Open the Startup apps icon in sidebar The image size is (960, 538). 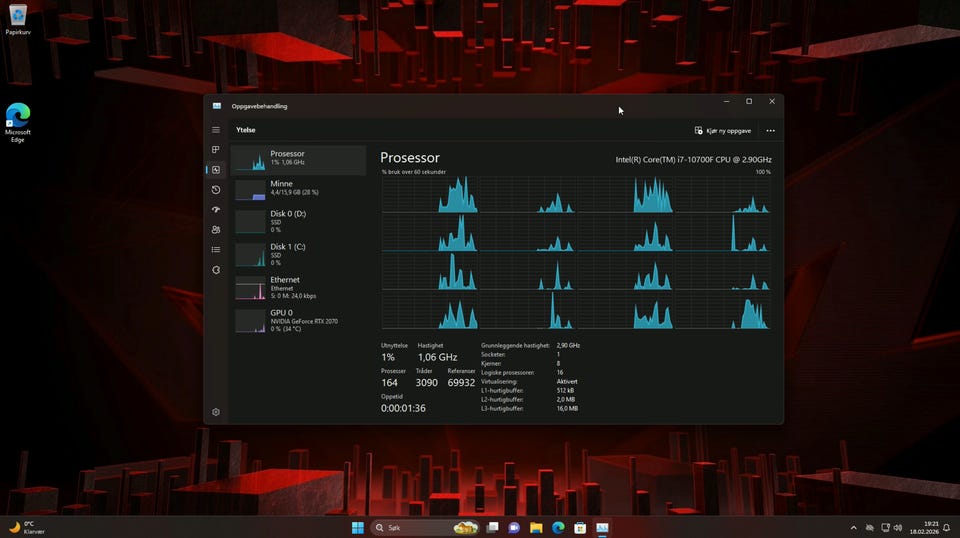click(216, 210)
